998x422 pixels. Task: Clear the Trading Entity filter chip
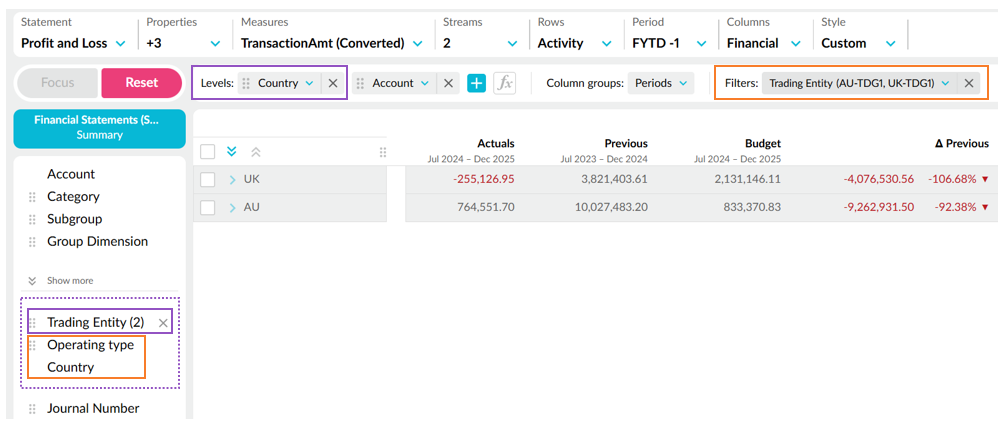coord(968,84)
